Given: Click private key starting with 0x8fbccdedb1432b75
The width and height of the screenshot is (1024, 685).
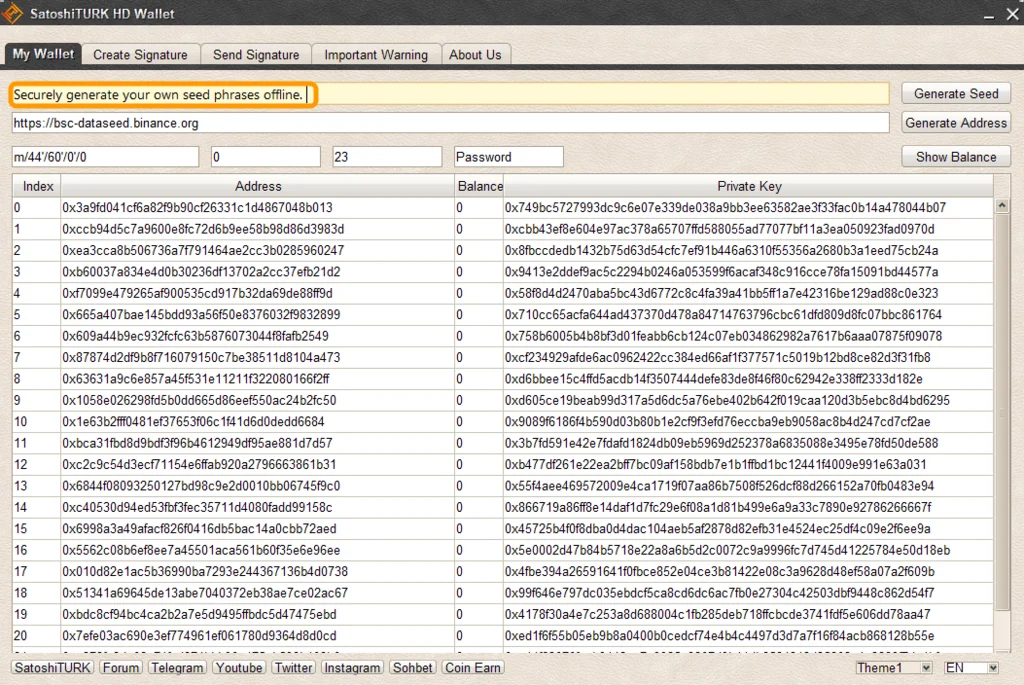Looking at the screenshot, I should click(x=721, y=251).
